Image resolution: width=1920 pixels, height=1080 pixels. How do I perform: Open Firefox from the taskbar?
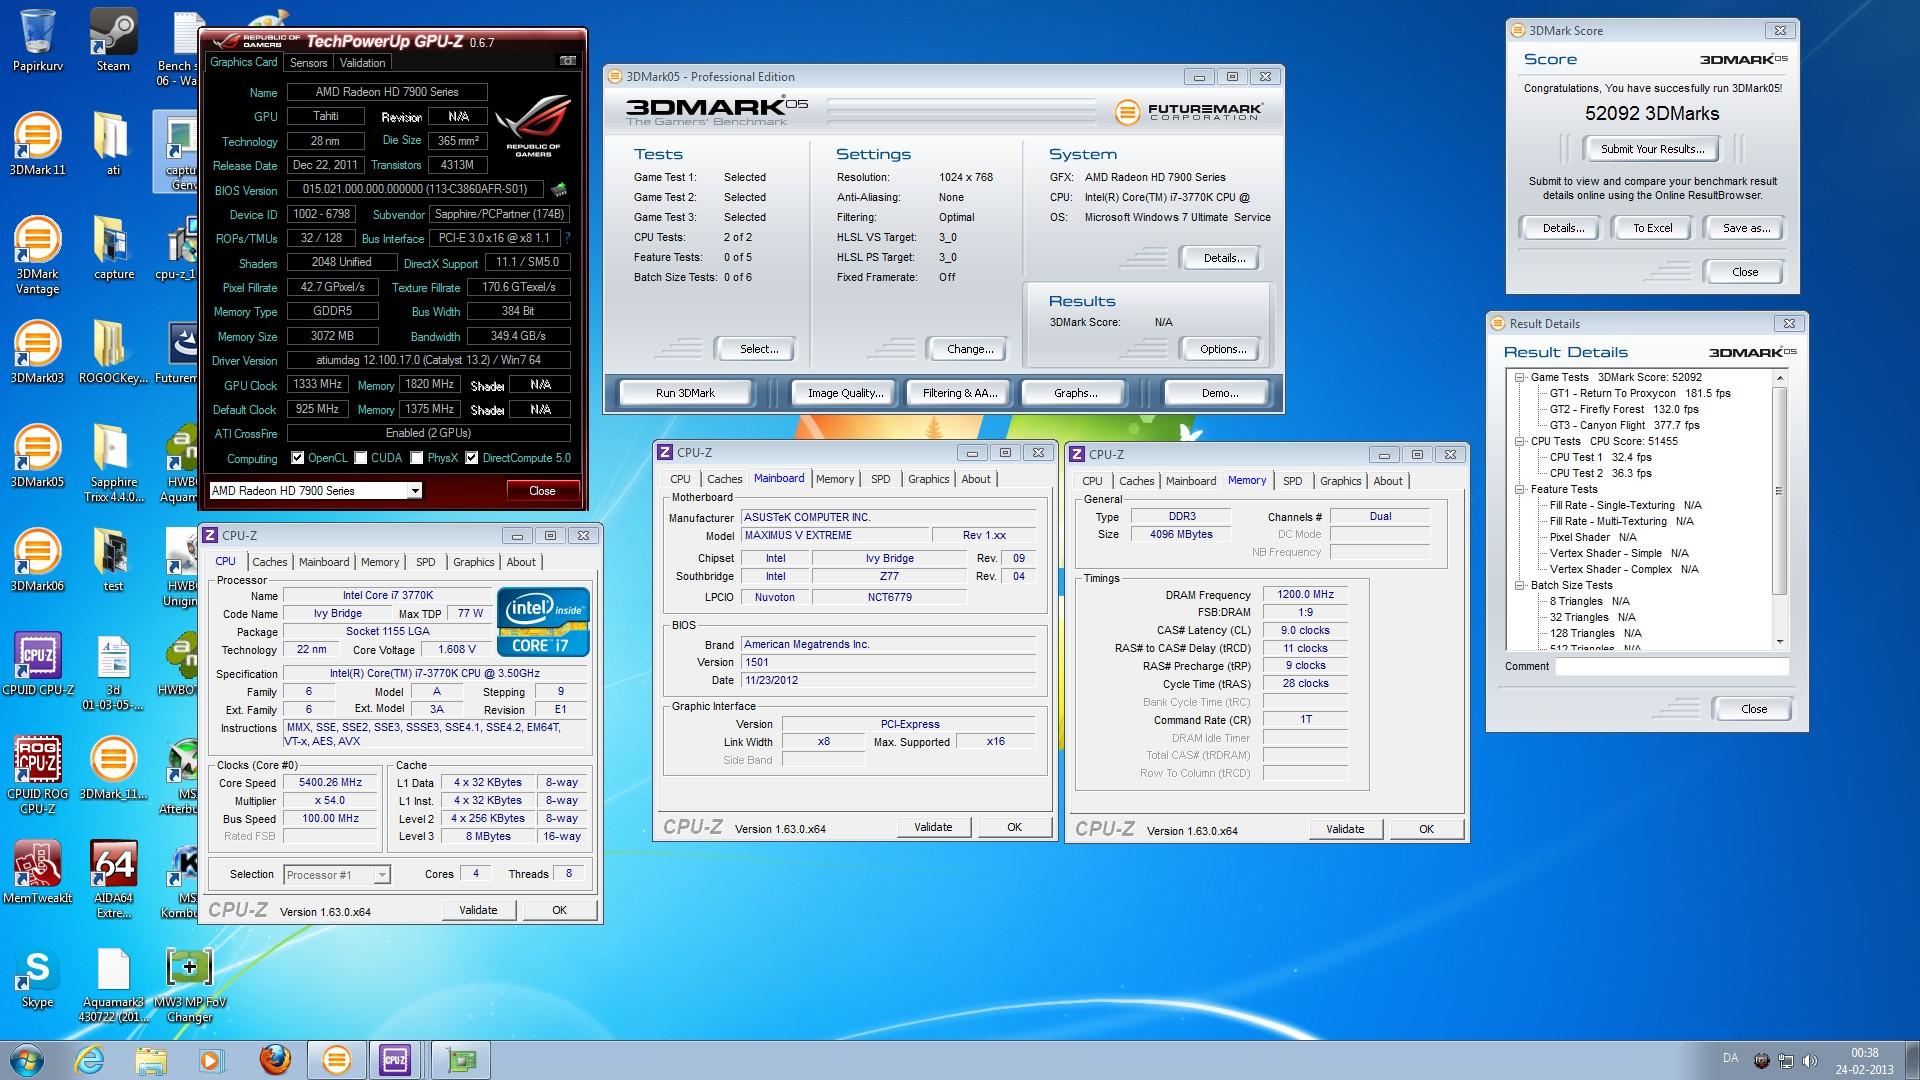(x=275, y=1060)
